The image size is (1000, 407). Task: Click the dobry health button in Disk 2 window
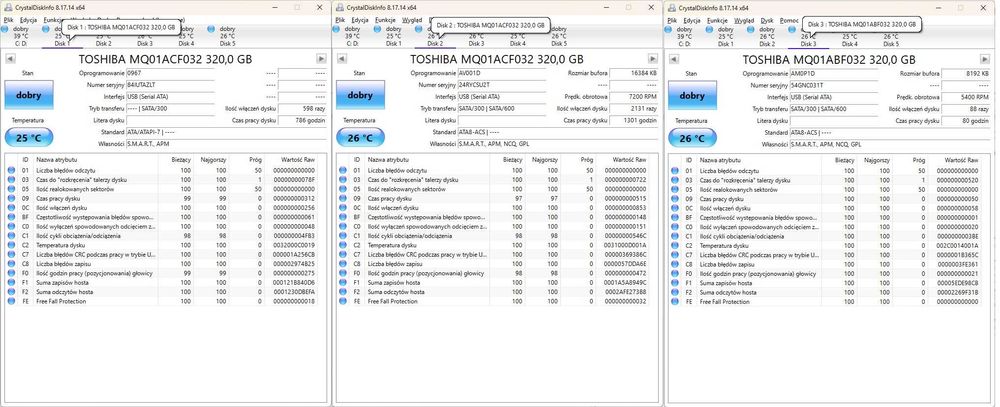[x=360, y=95]
